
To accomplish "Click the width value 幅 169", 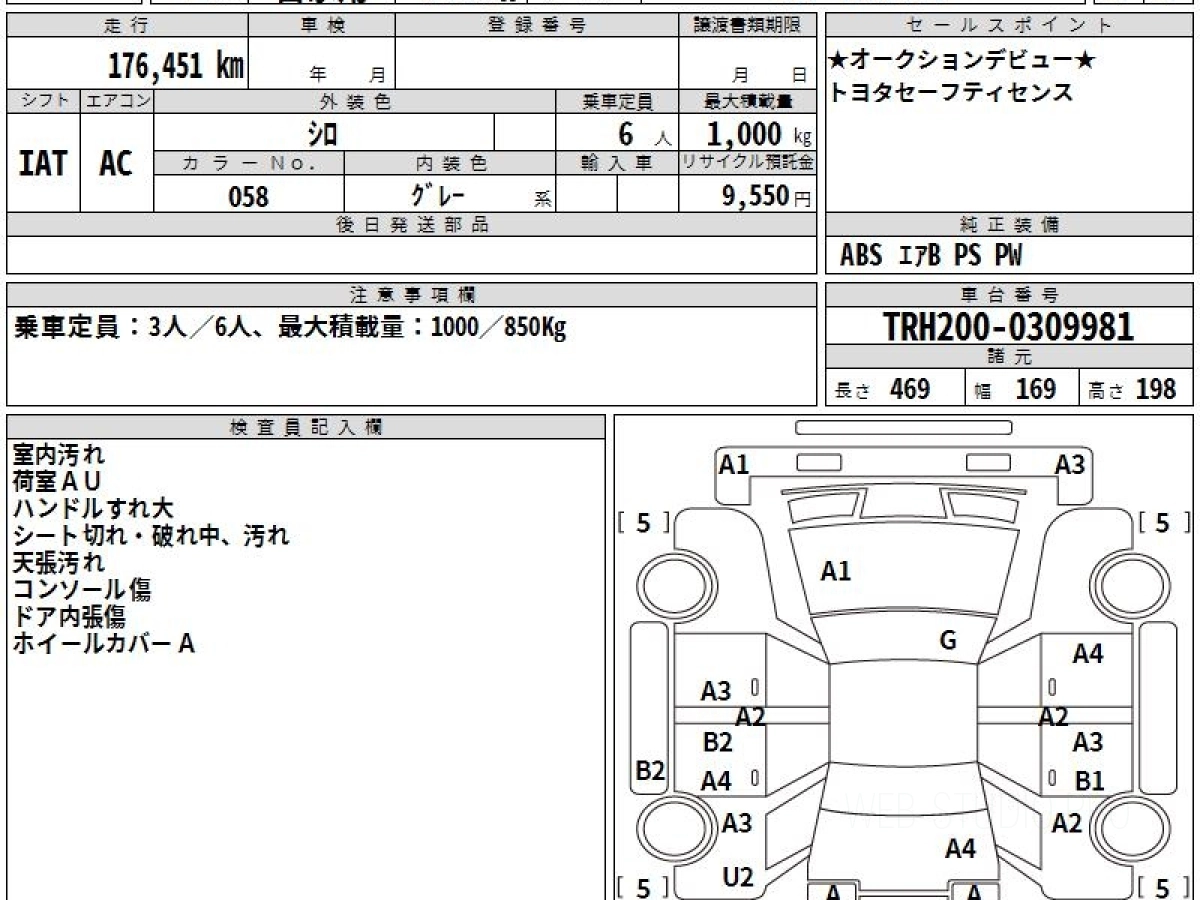I will coord(1015,389).
